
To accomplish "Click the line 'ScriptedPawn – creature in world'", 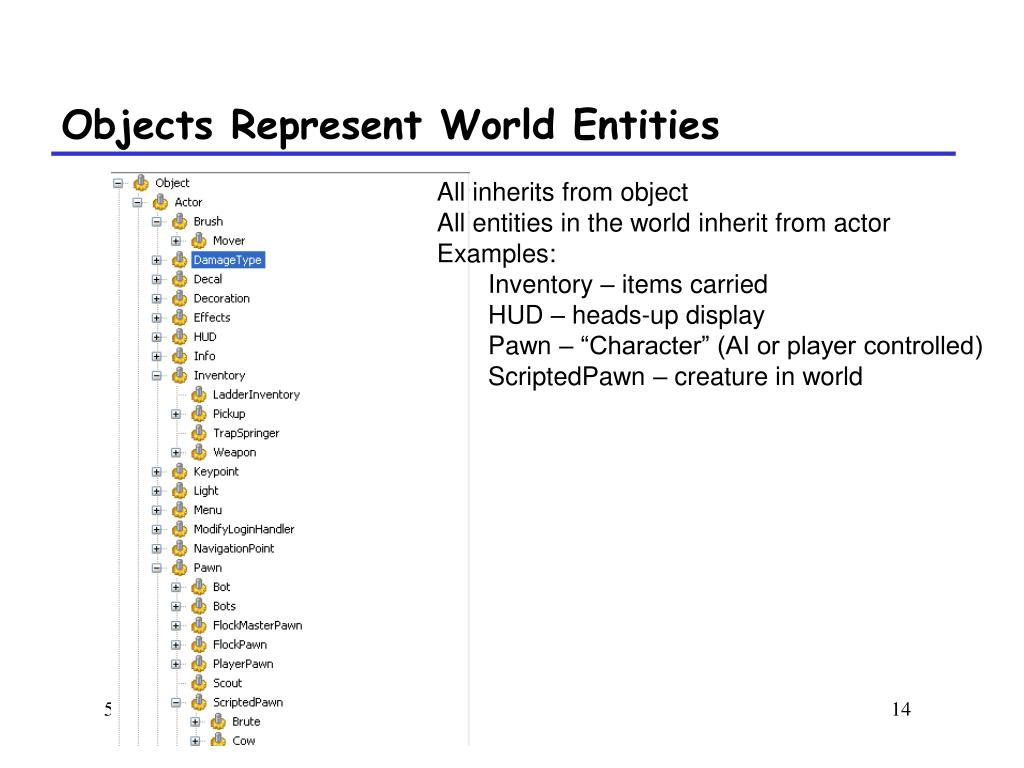I will 675,377.
